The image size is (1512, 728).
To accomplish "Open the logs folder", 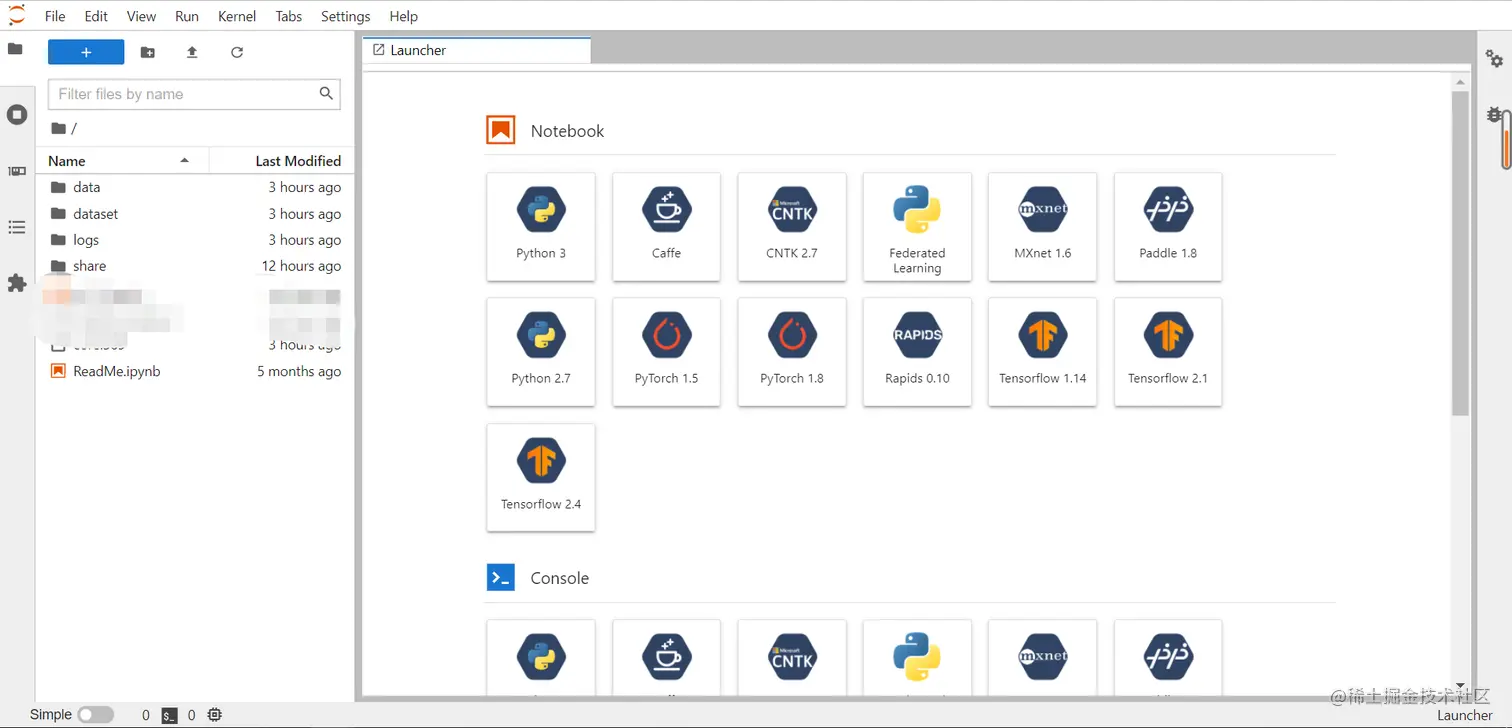I will coord(195,240).
